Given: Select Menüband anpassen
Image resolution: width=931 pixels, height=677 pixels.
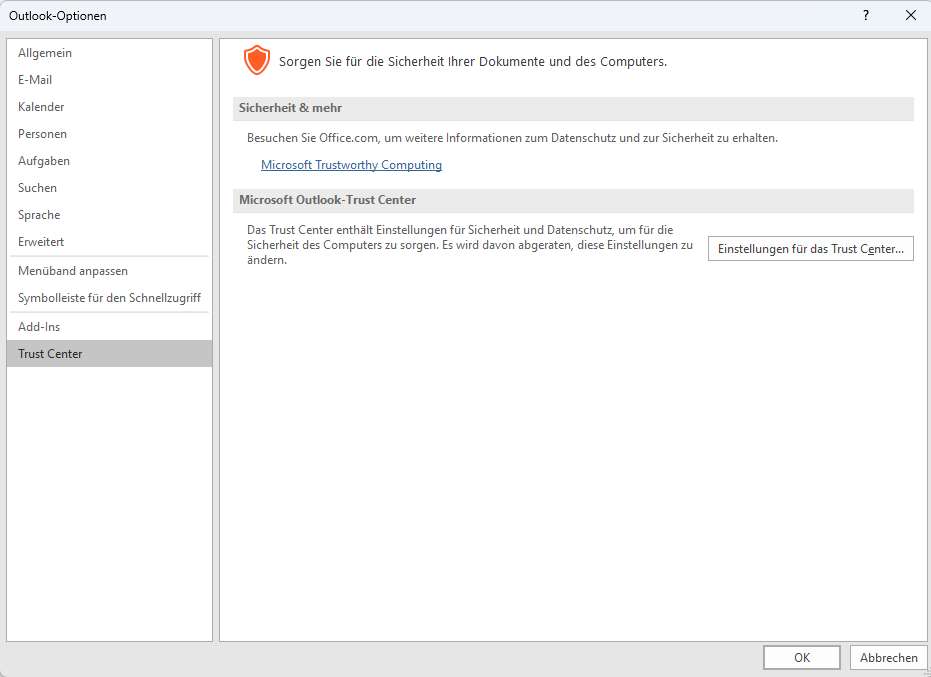Looking at the screenshot, I should [x=109, y=271].
